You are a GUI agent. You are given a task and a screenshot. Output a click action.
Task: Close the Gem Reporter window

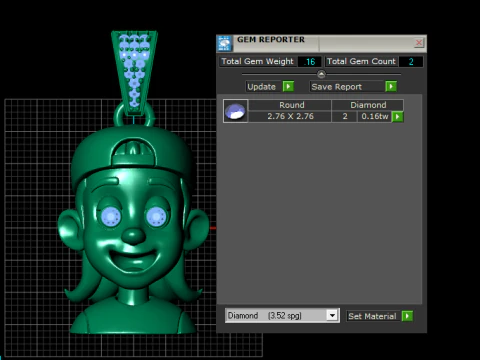tap(419, 43)
